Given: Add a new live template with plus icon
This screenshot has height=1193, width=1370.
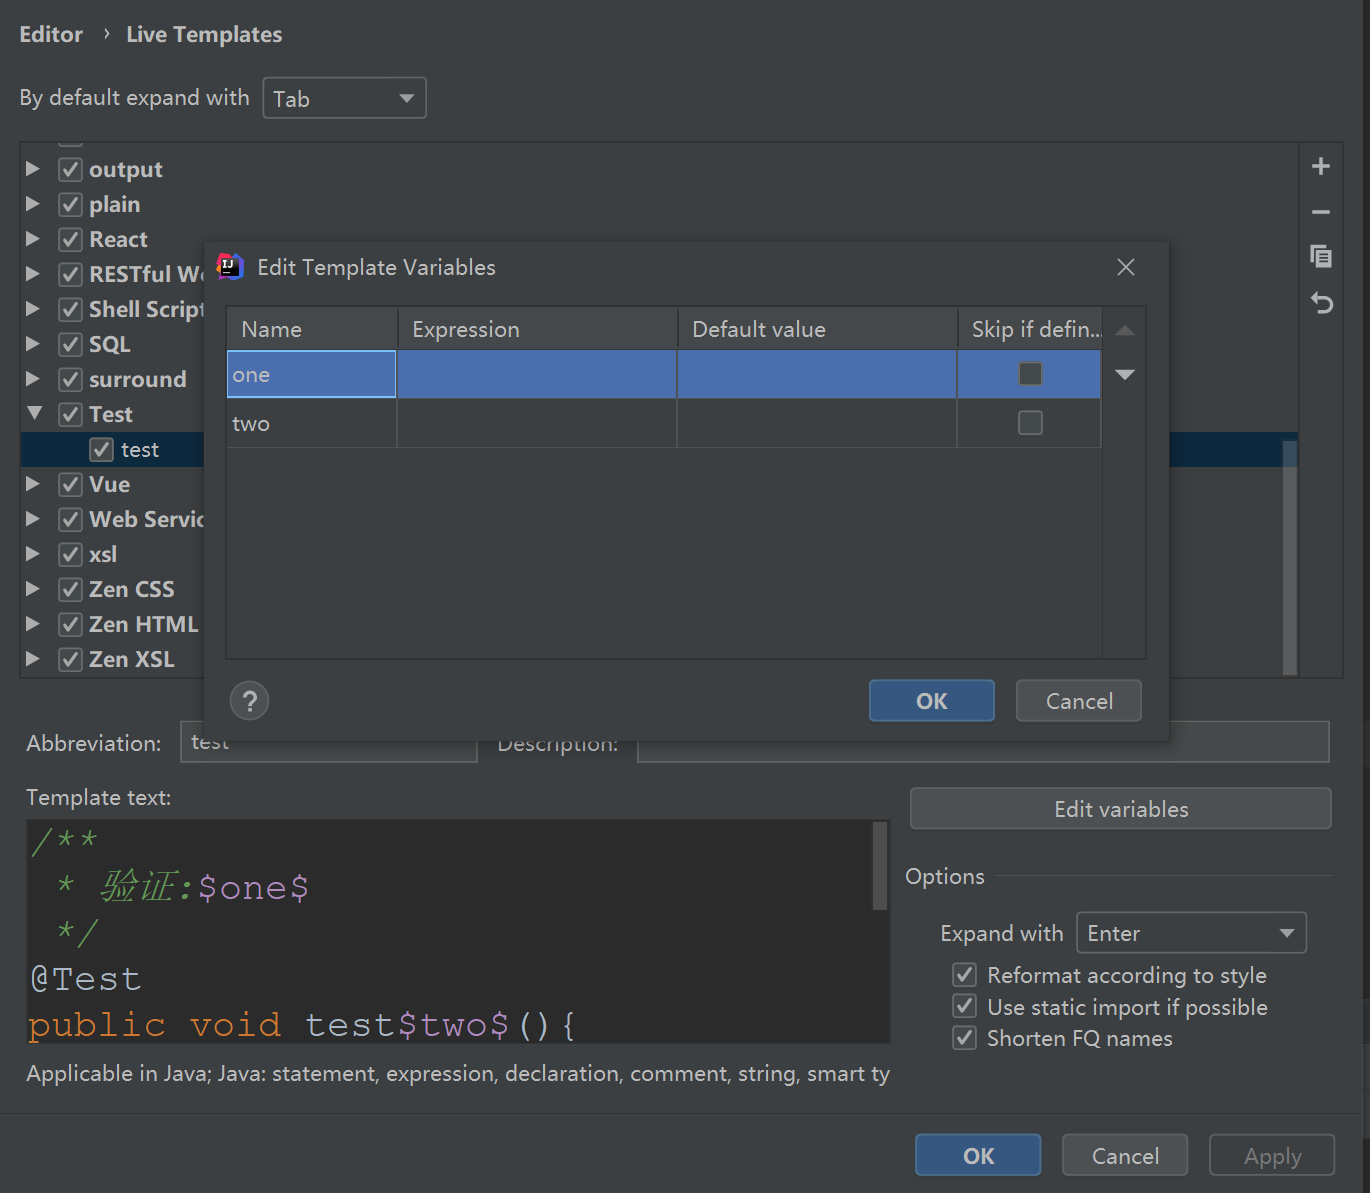Looking at the screenshot, I should [x=1320, y=166].
